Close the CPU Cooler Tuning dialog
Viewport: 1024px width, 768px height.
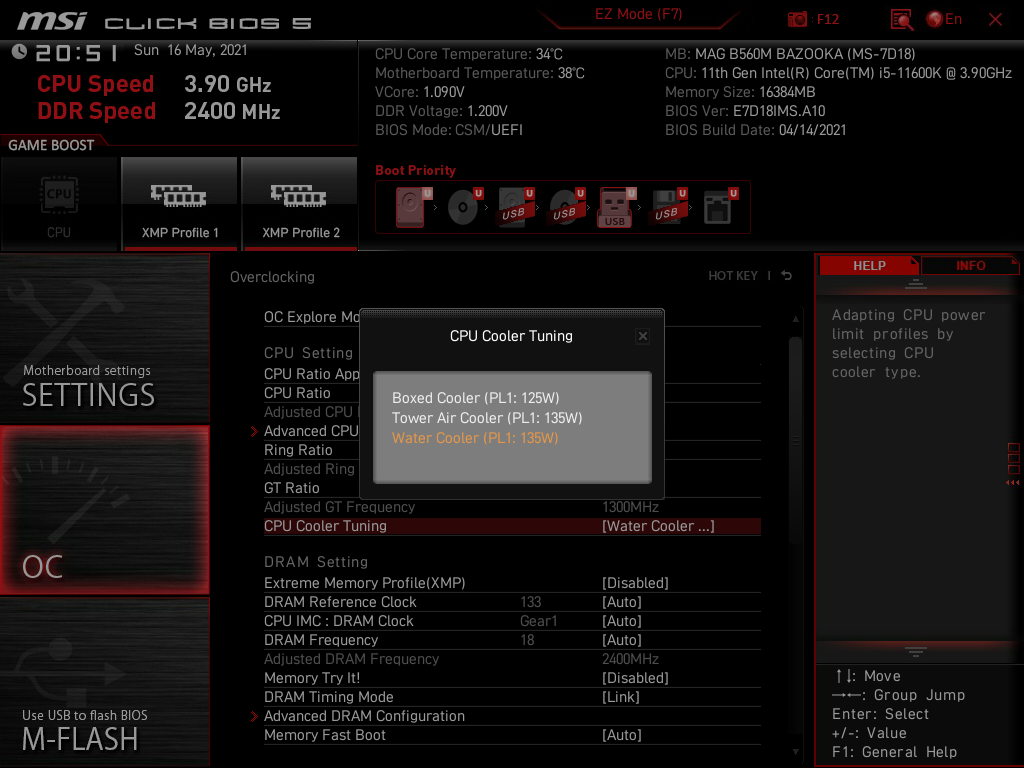click(643, 336)
